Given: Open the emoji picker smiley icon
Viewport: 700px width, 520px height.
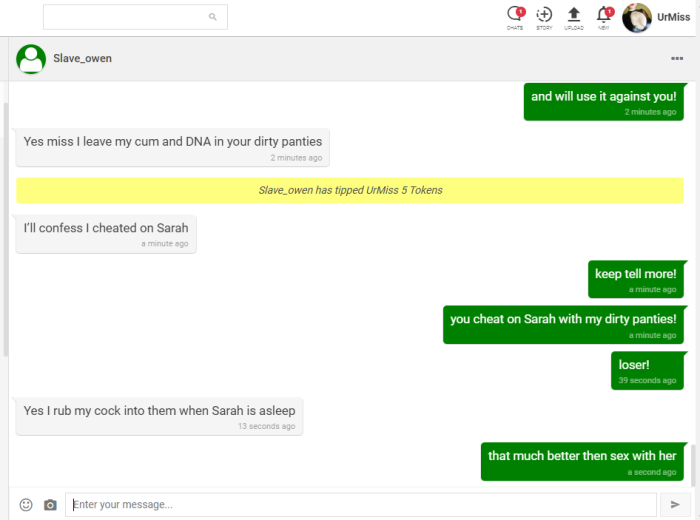Looking at the screenshot, I should pos(26,505).
